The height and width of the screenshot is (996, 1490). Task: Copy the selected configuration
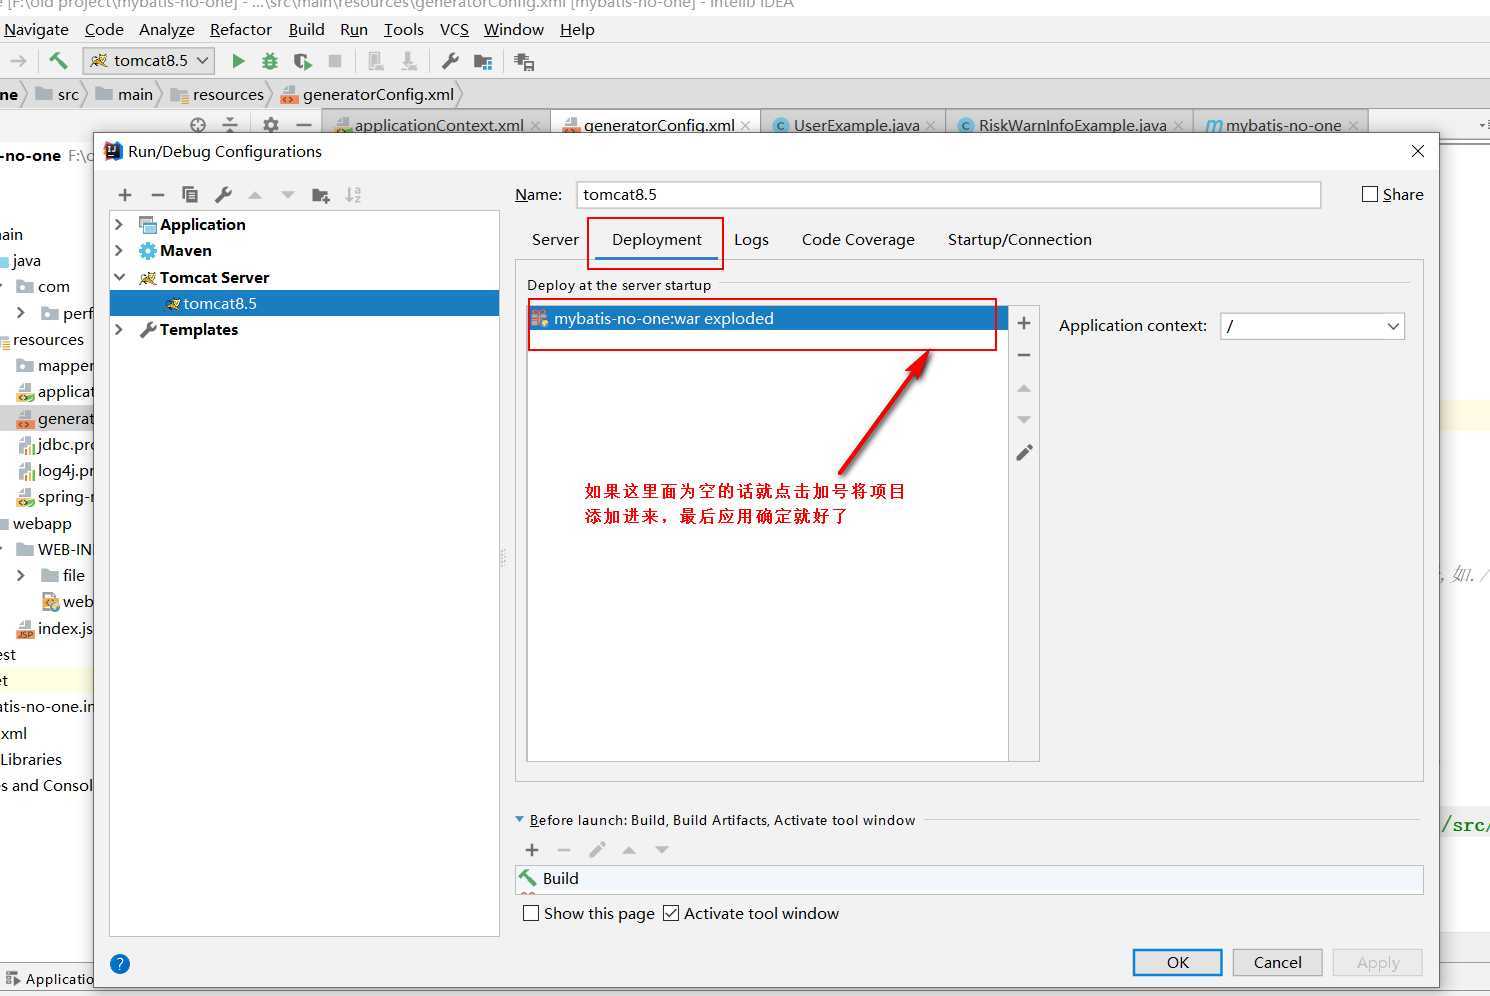pos(190,195)
